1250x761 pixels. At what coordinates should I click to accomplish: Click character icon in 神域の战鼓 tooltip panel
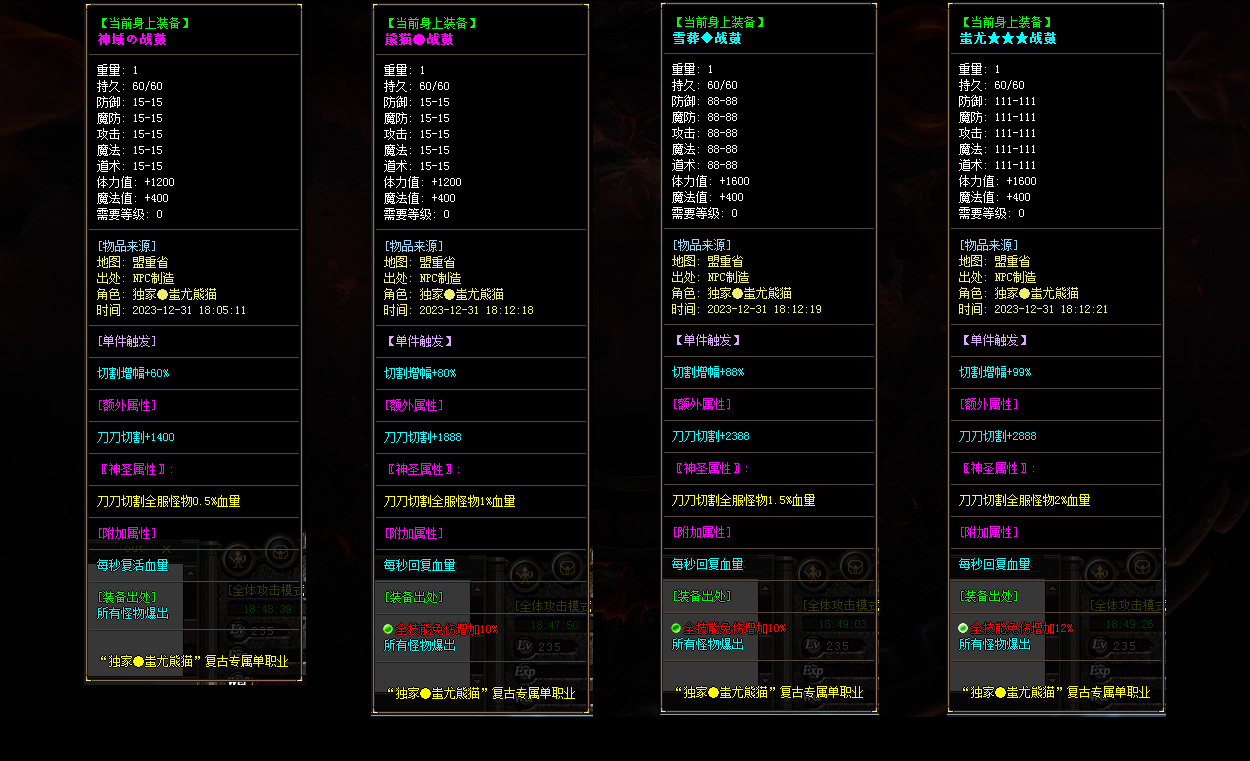coord(236,558)
